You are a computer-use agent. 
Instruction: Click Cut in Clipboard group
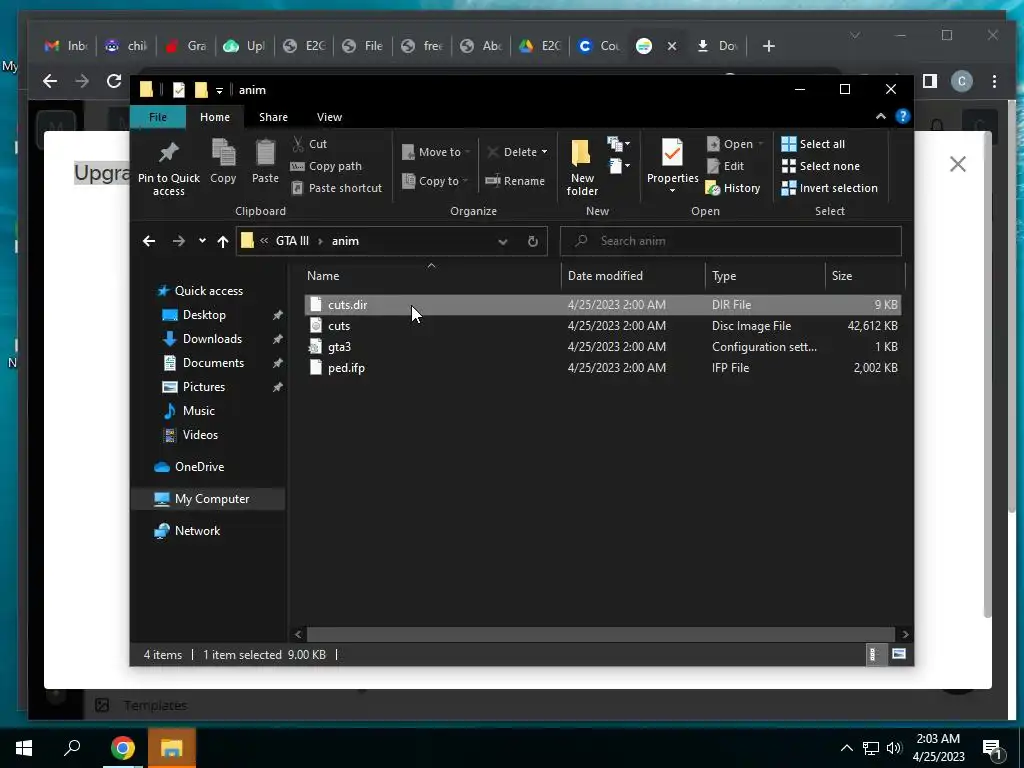310,144
